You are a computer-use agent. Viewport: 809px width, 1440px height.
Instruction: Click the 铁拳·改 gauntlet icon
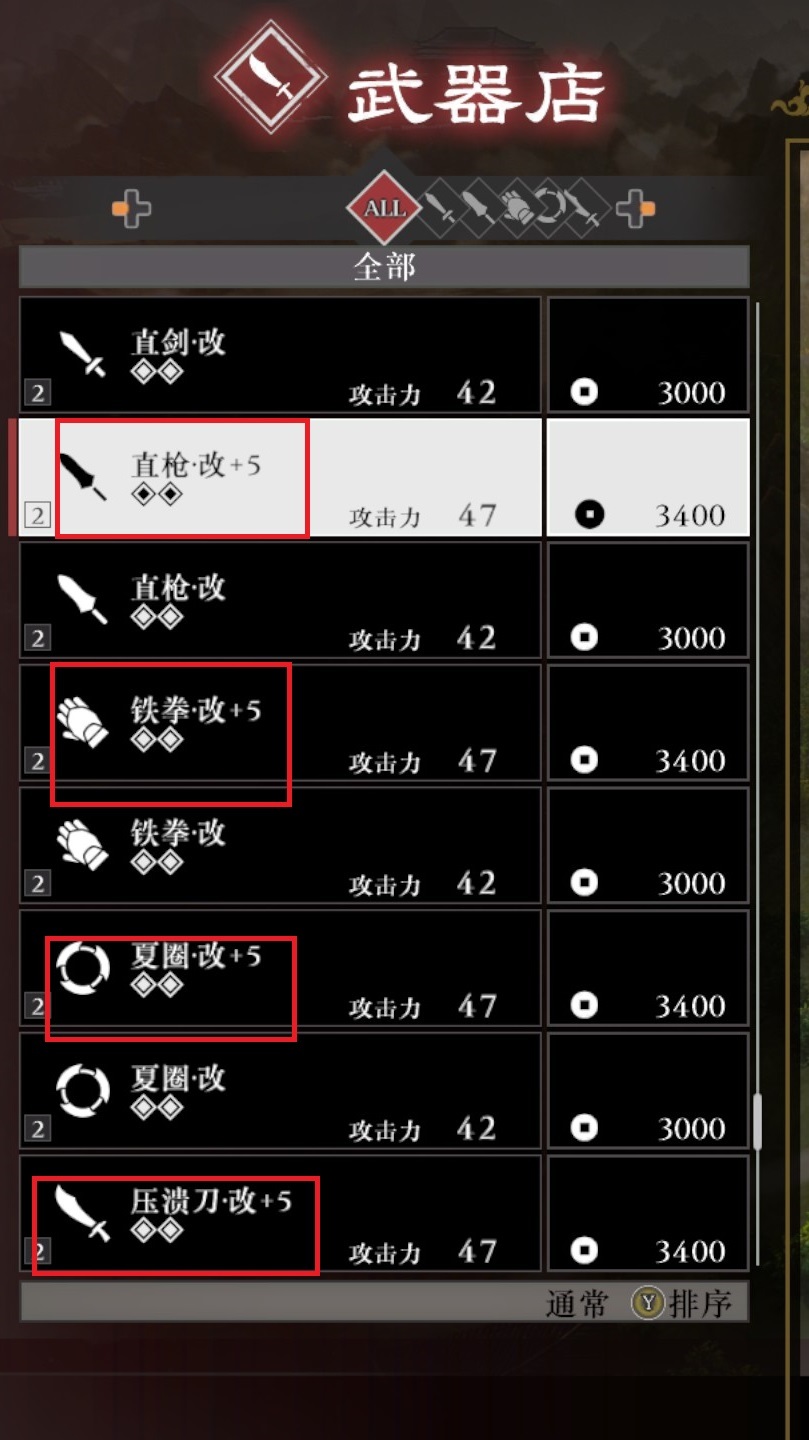point(81,845)
